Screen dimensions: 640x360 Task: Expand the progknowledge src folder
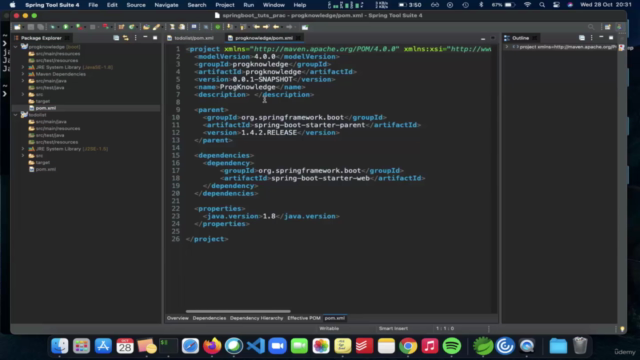click(x=23, y=94)
